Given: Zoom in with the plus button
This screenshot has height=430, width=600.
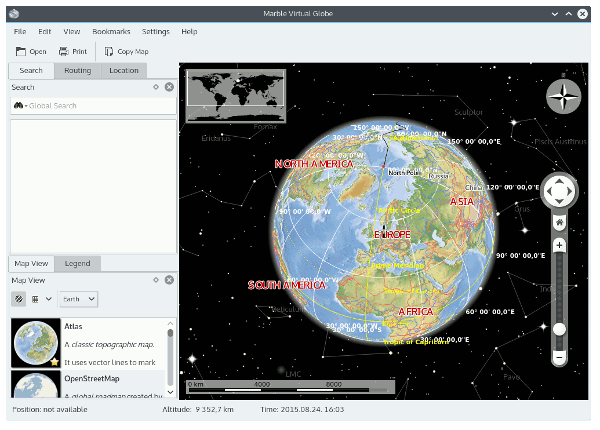Looking at the screenshot, I should tap(559, 244).
